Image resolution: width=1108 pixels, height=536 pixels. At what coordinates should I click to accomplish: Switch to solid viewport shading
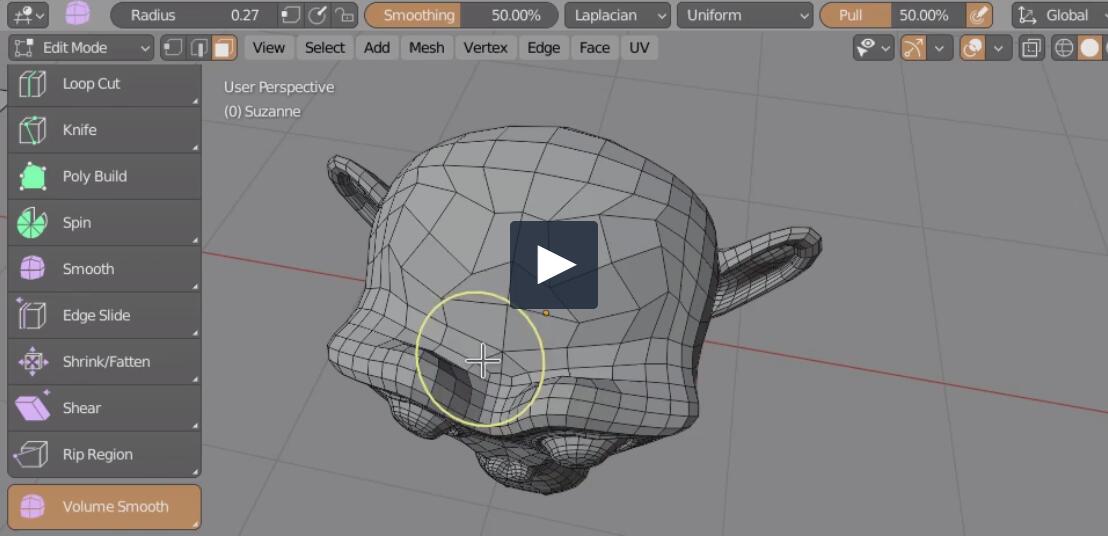point(1091,48)
